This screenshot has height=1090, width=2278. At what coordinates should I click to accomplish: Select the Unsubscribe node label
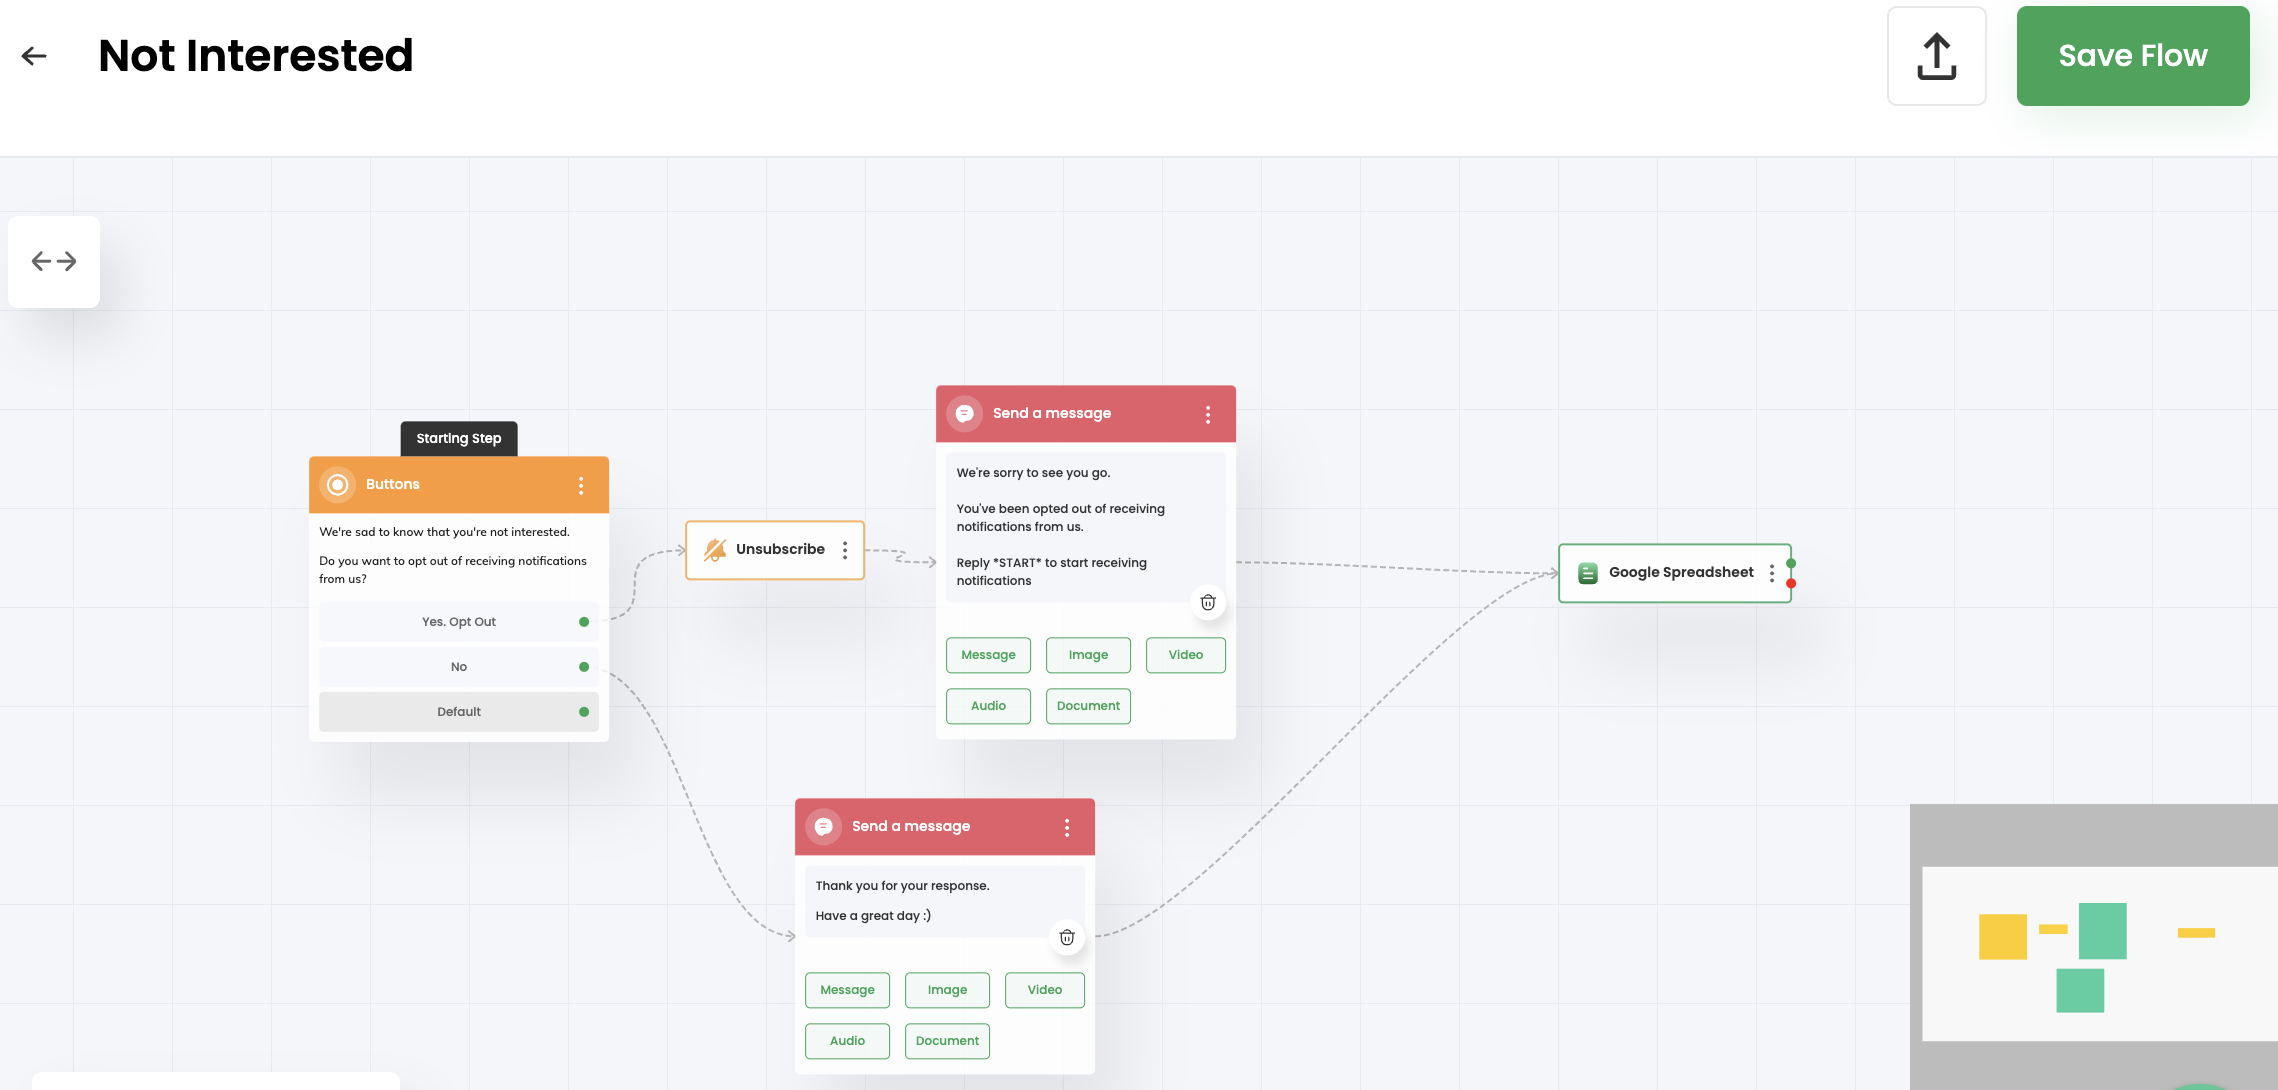[x=780, y=549]
